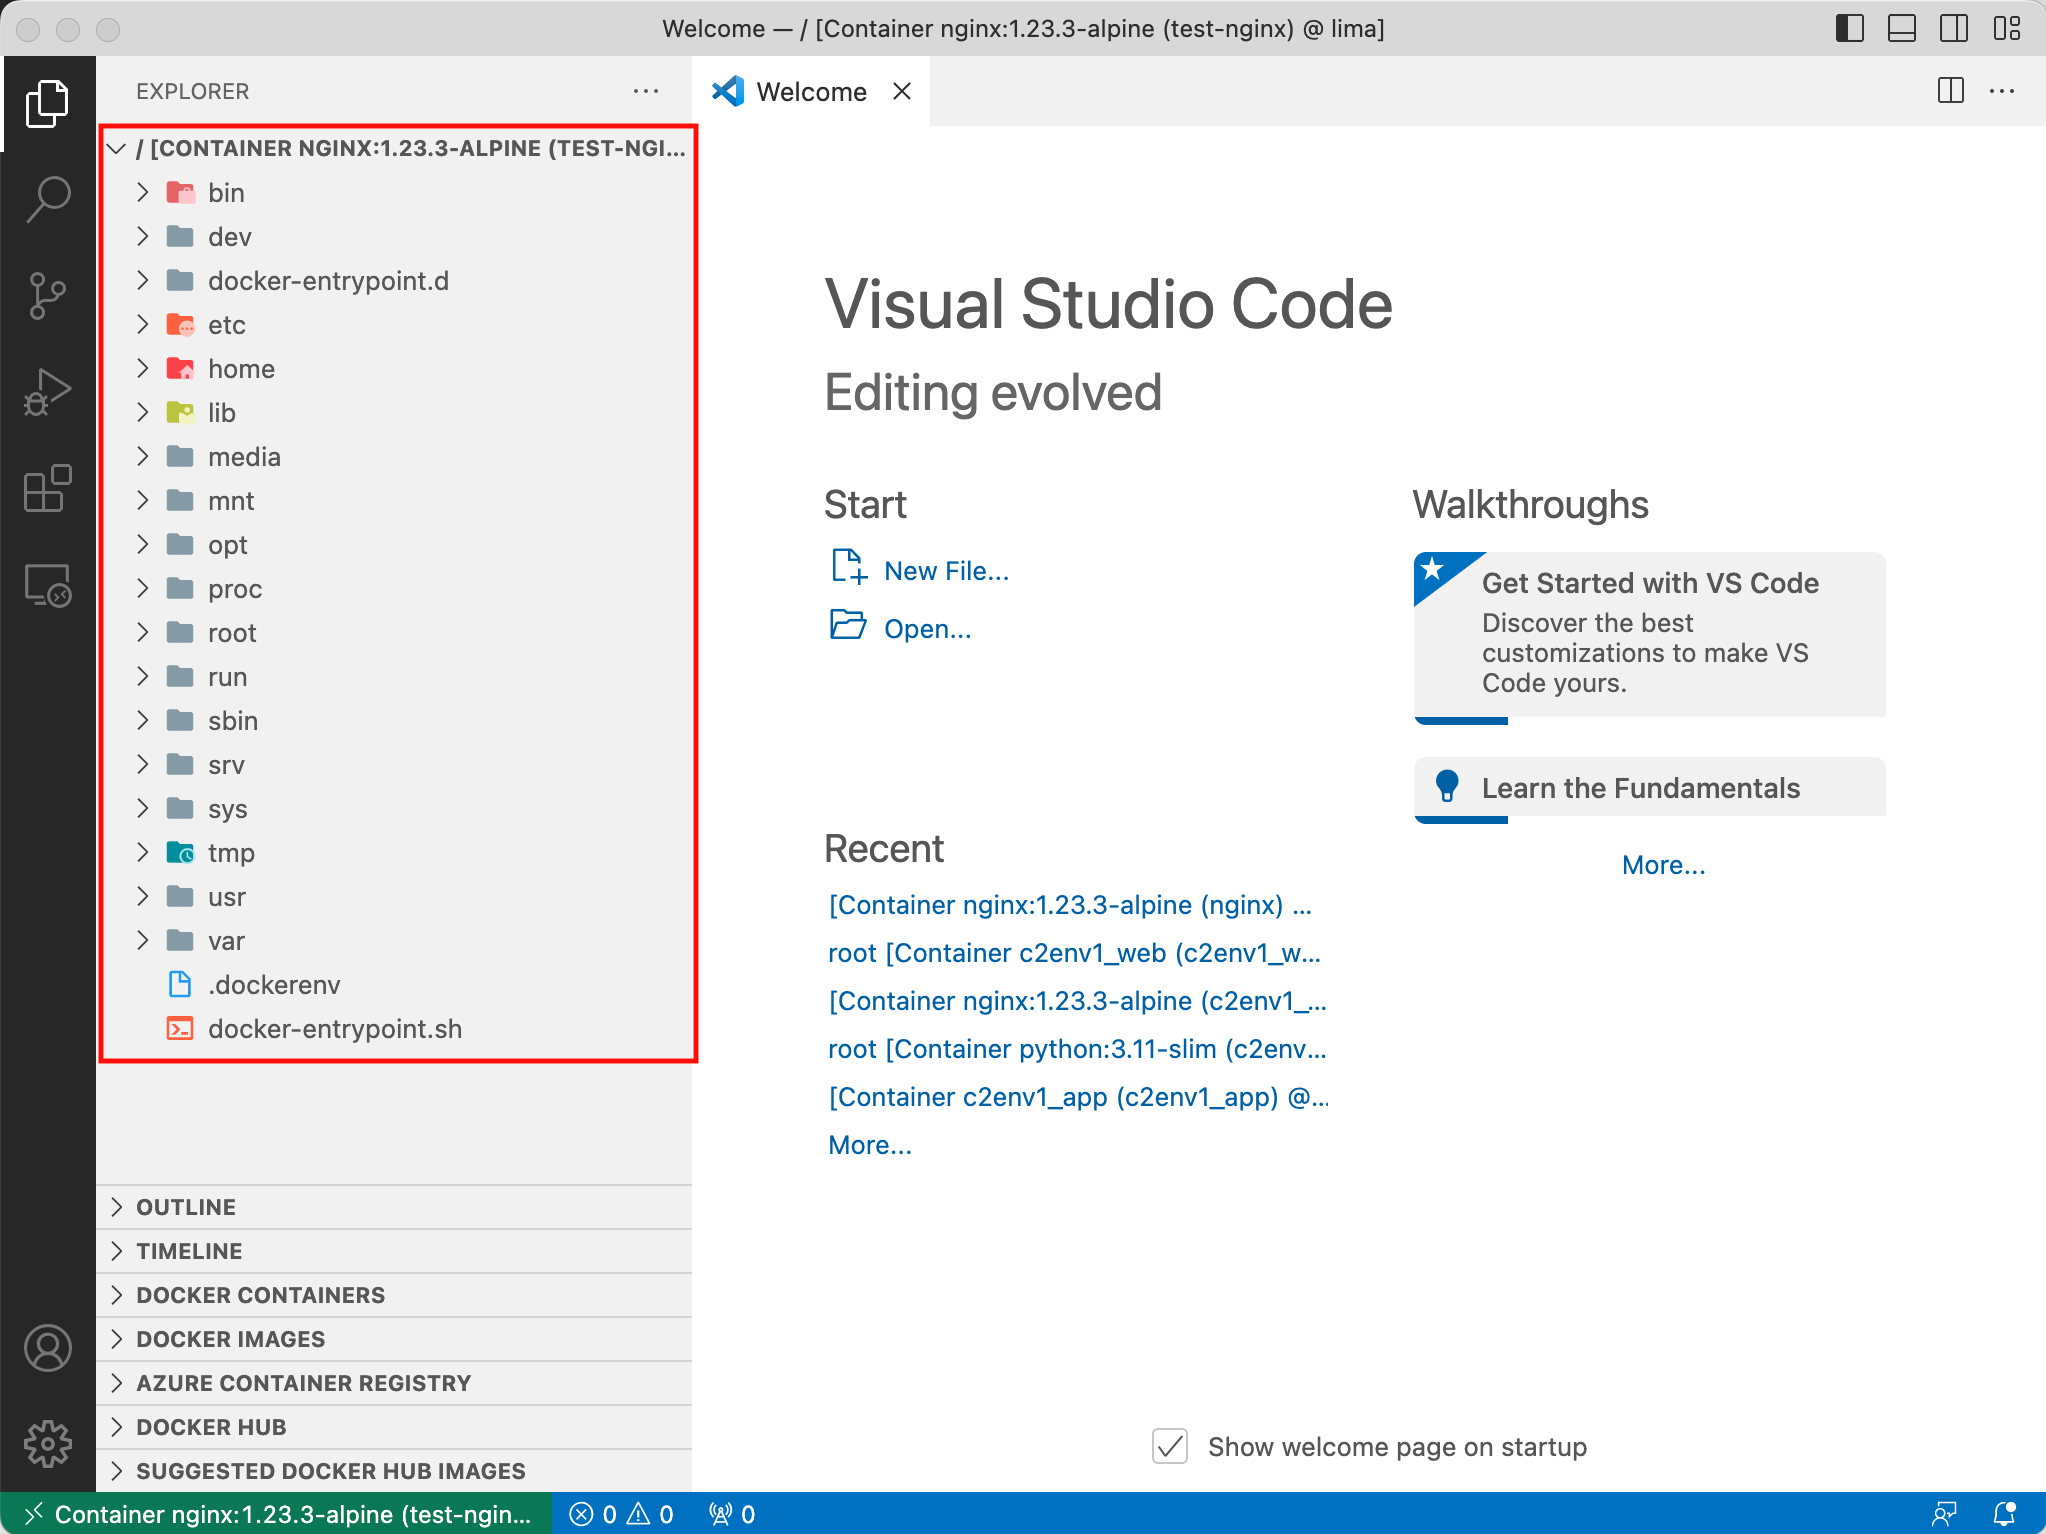The width and height of the screenshot is (2046, 1534).
Task: Open the Search view in activity bar
Action: [x=47, y=199]
